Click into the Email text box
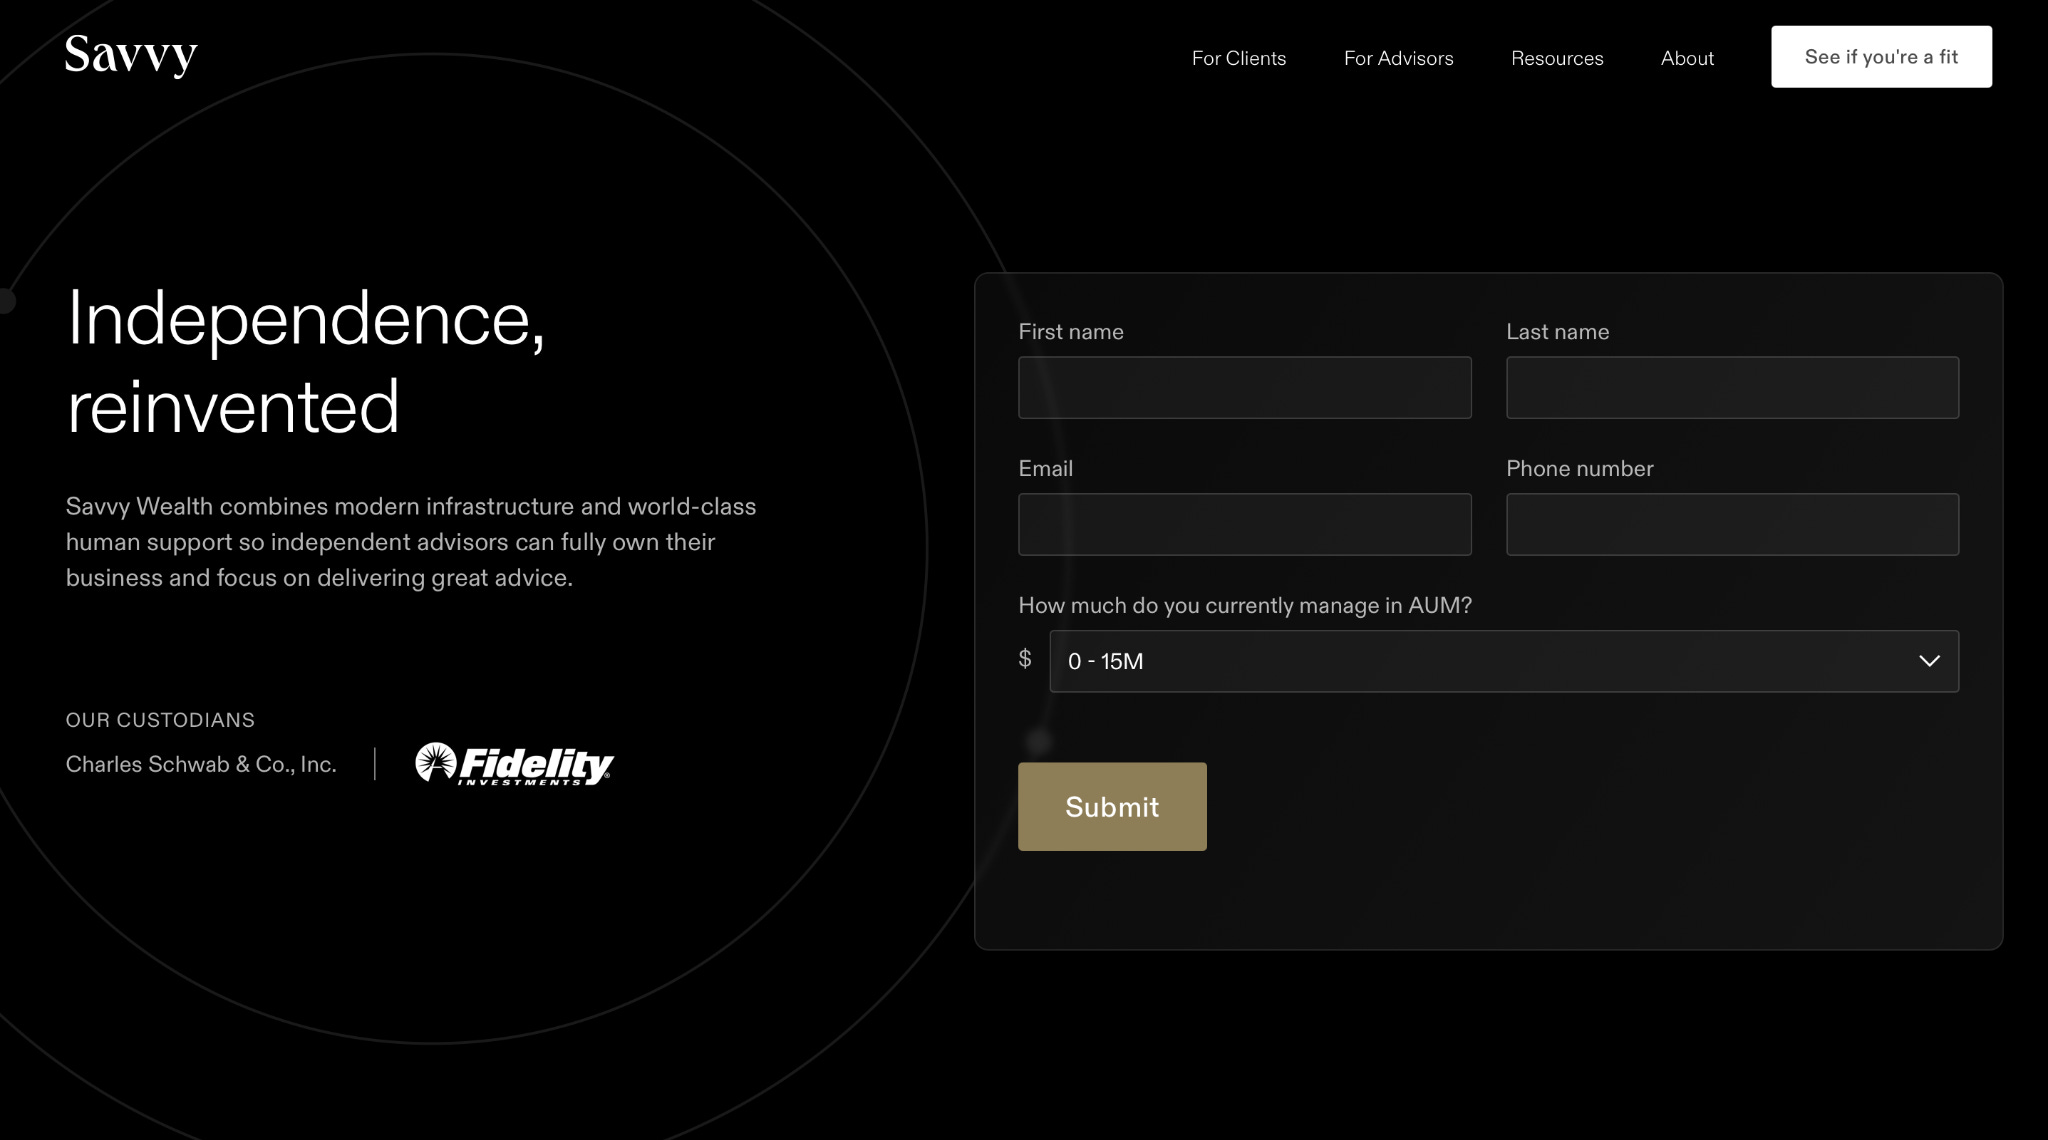 tap(1244, 525)
